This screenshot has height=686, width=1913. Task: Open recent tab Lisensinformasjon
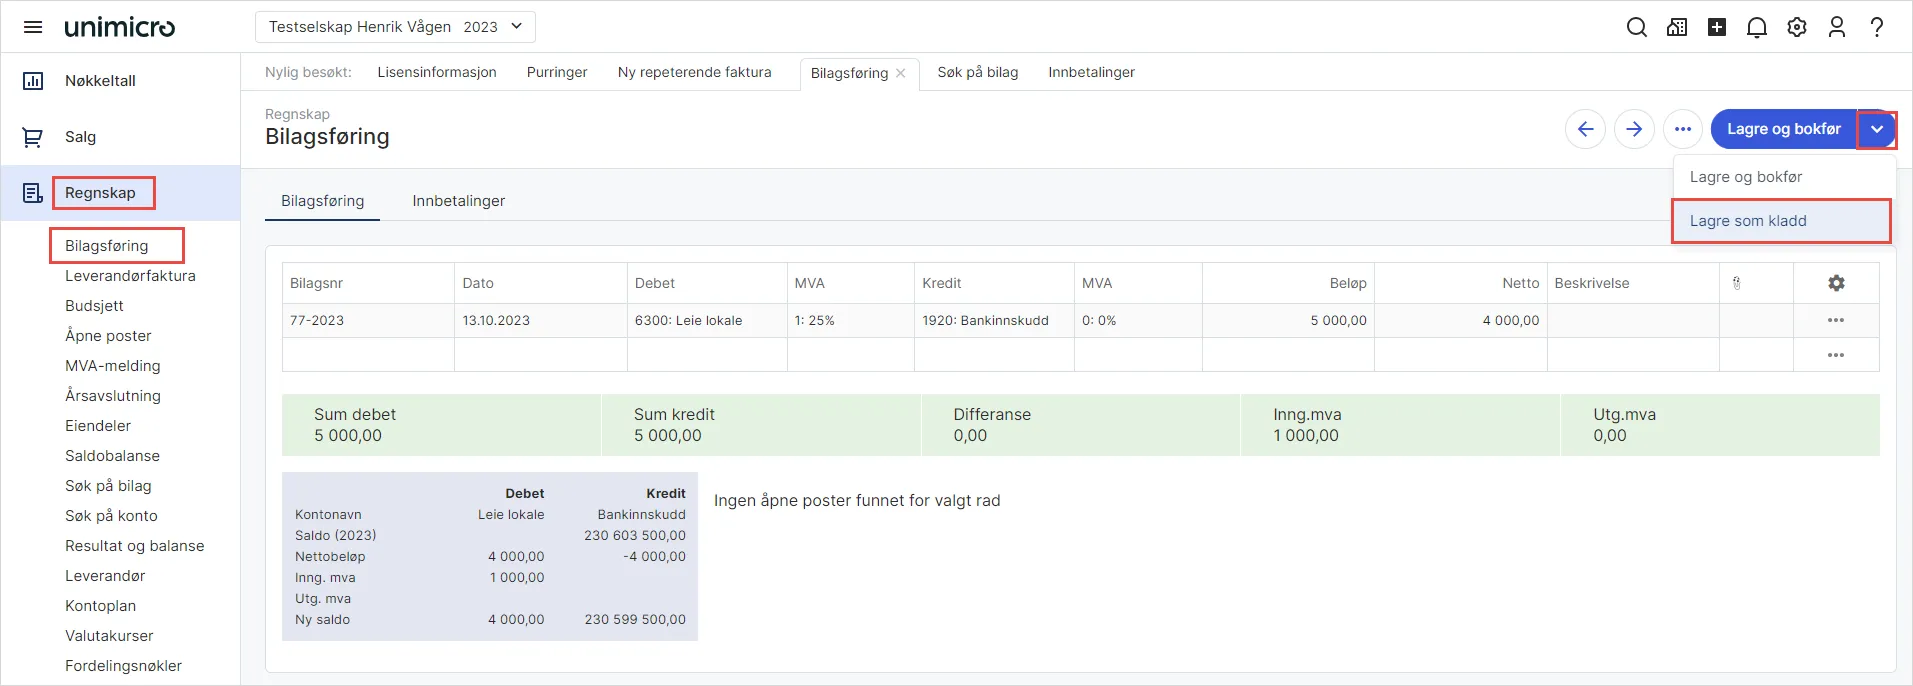[437, 72]
